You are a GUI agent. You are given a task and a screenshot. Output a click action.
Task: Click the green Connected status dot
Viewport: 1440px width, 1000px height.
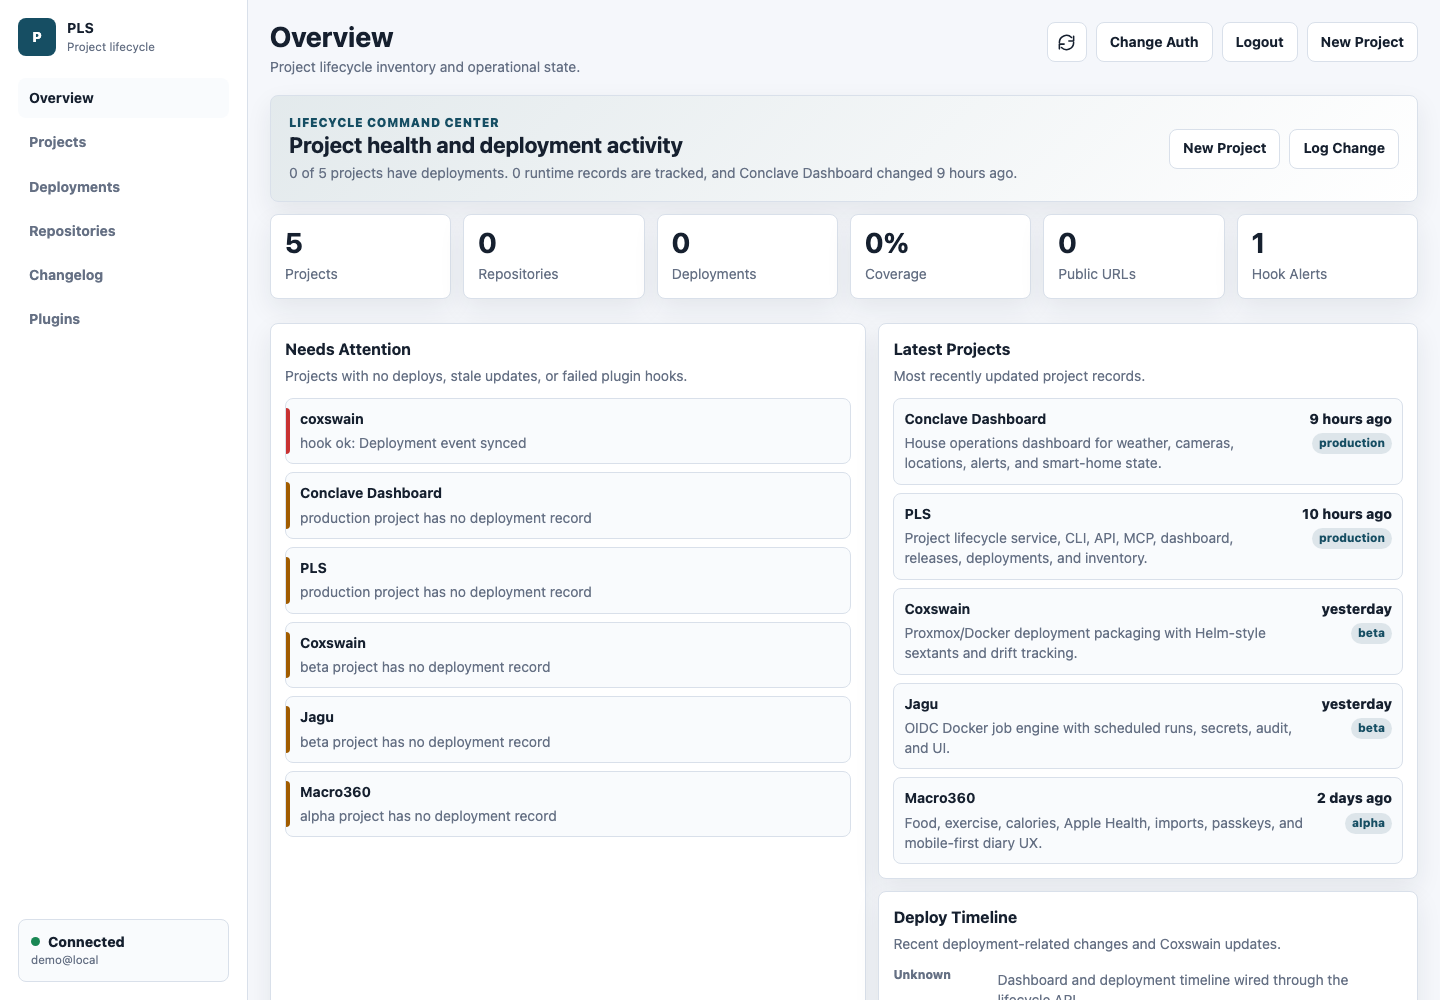36,942
